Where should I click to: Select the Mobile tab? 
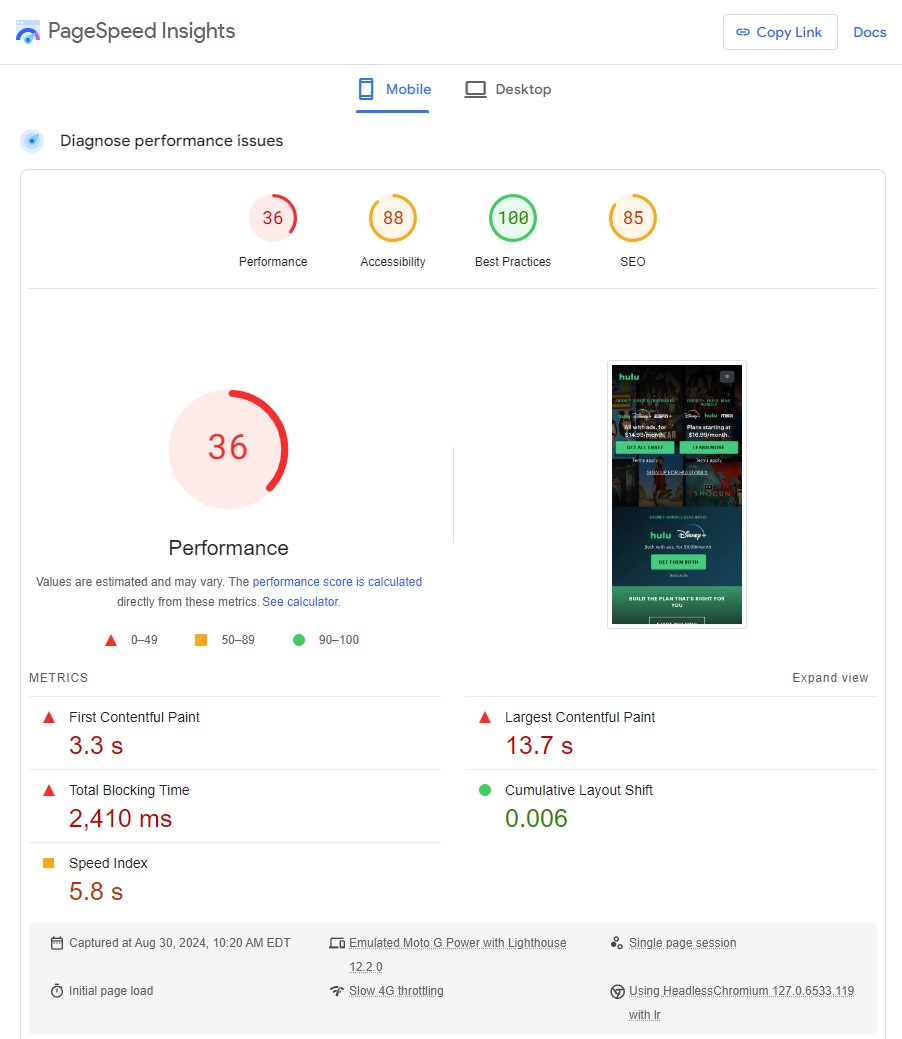click(x=393, y=88)
